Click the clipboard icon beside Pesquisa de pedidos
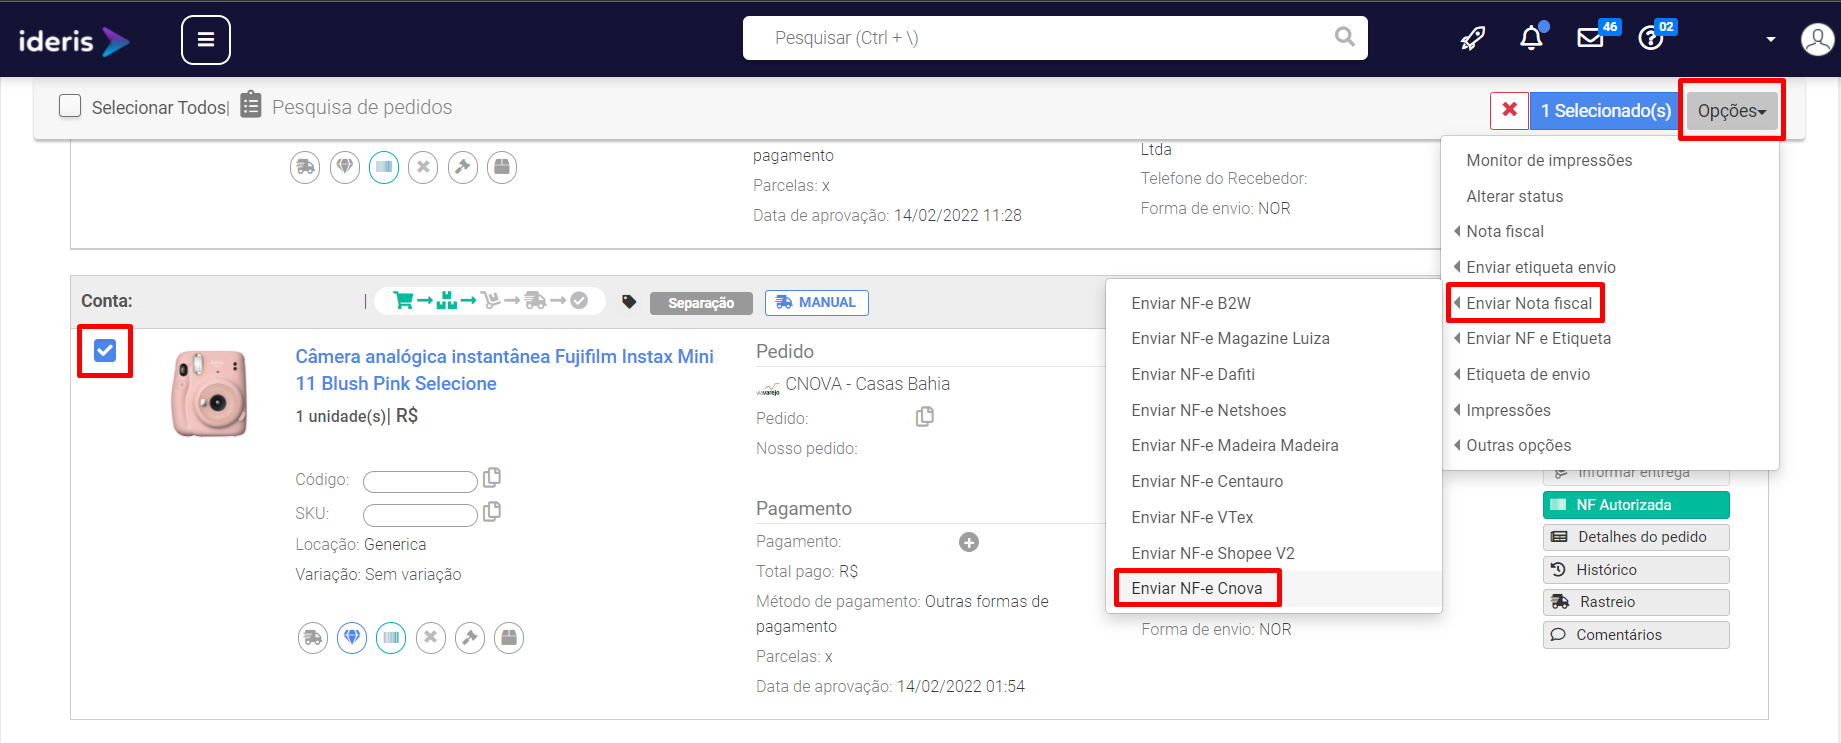Screen dimensions: 1841x743 251,105
